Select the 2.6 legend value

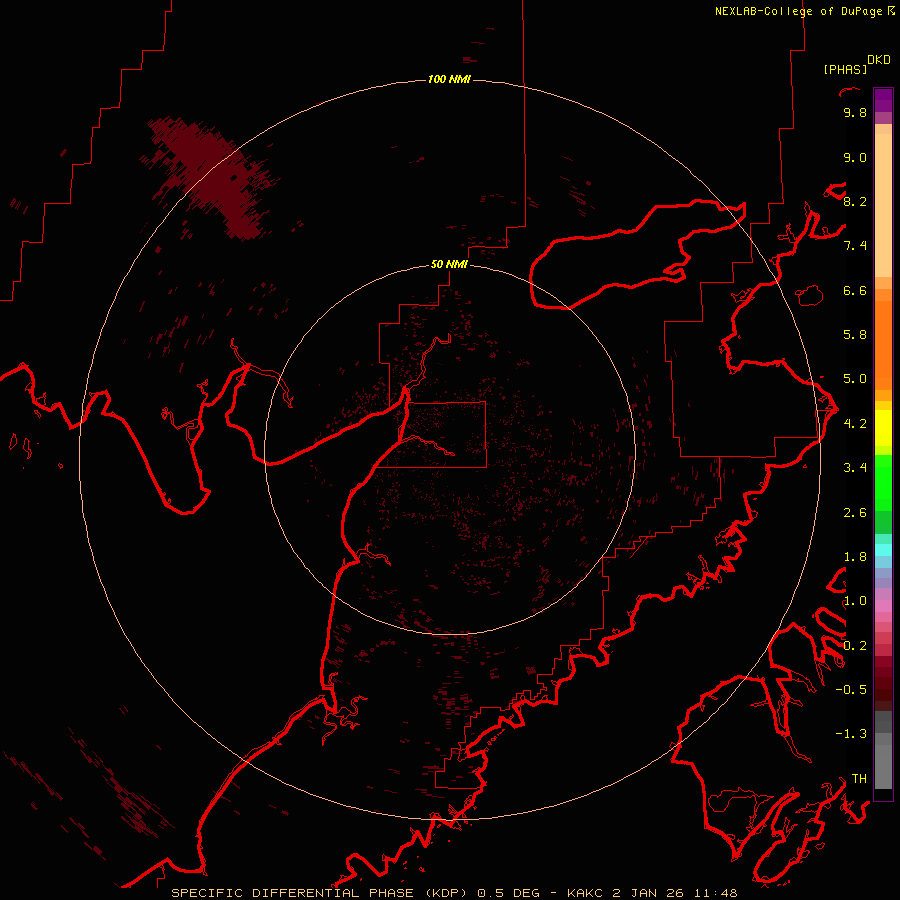tap(855, 513)
